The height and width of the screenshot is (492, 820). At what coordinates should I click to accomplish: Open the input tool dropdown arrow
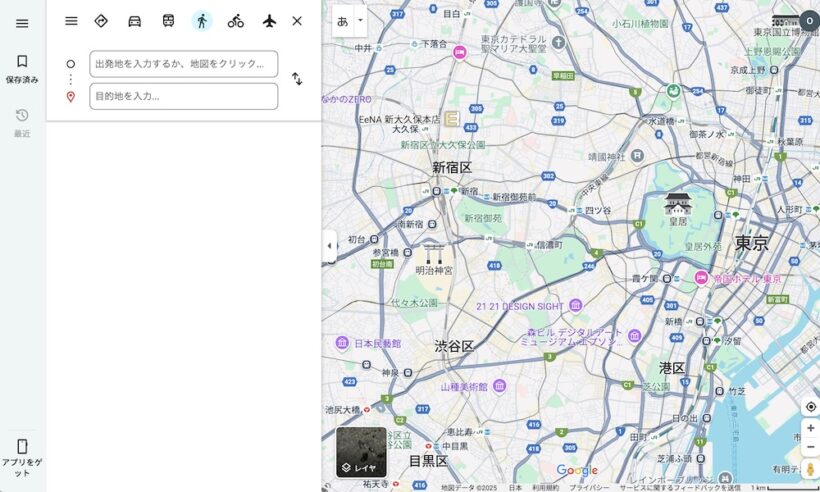click(x=360, y=20)
